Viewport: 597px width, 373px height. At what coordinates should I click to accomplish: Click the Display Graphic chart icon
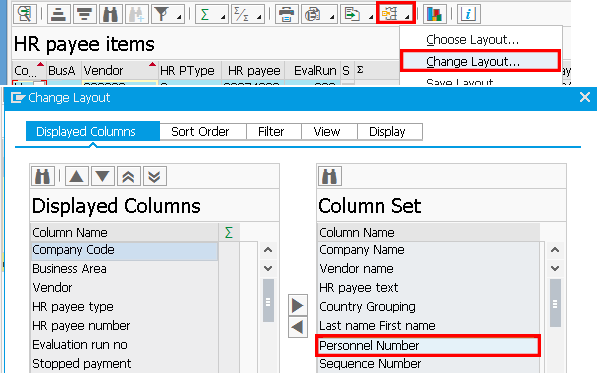tap(434, 14)
